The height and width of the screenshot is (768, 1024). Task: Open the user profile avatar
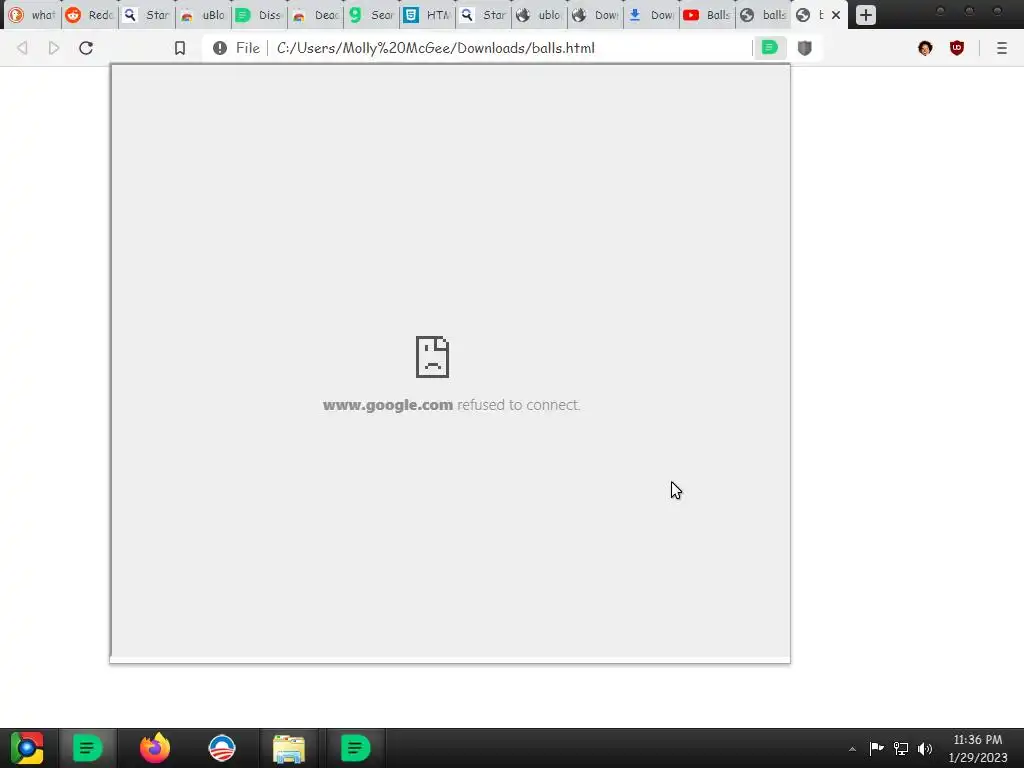point(925,48)
